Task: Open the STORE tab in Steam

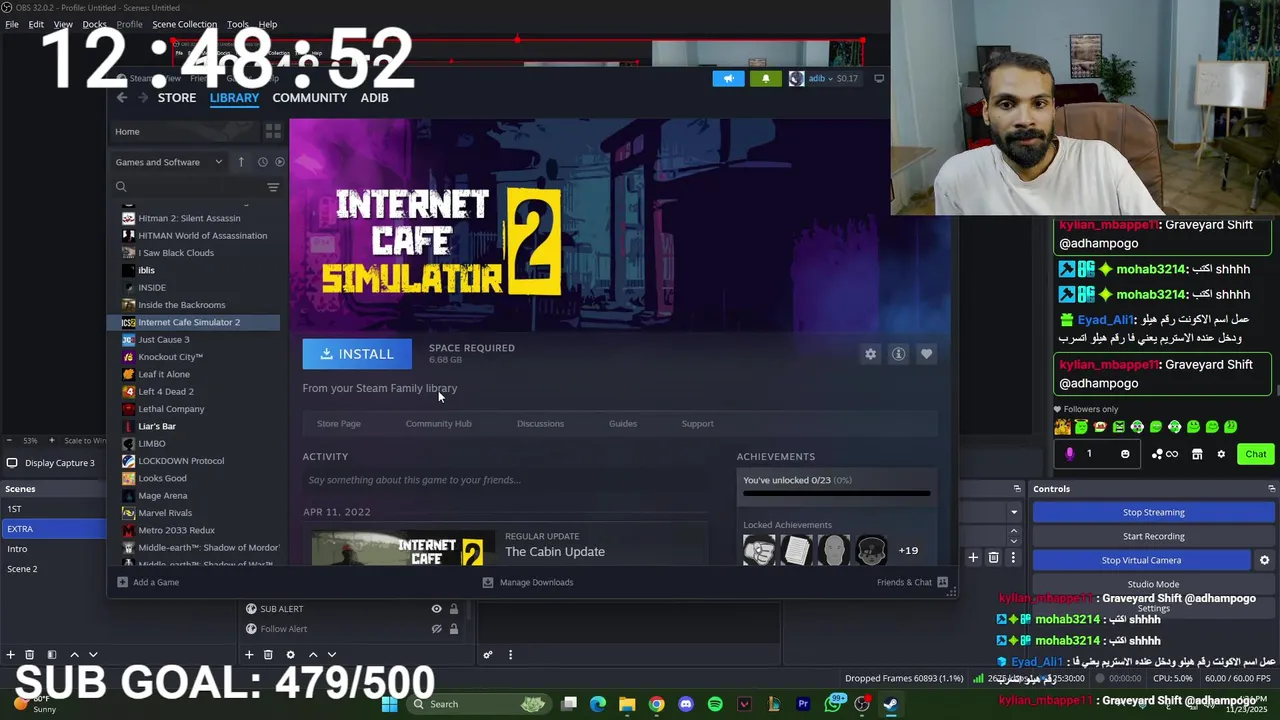Action: coord(177,98)
